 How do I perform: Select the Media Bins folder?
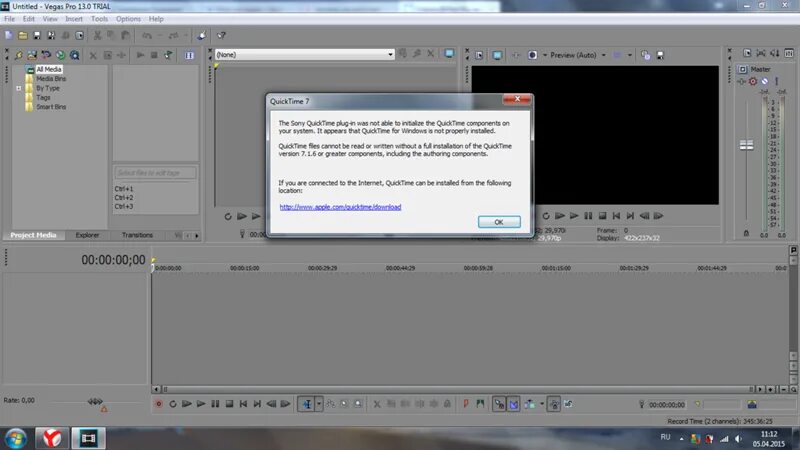click(x=51, y=79)
